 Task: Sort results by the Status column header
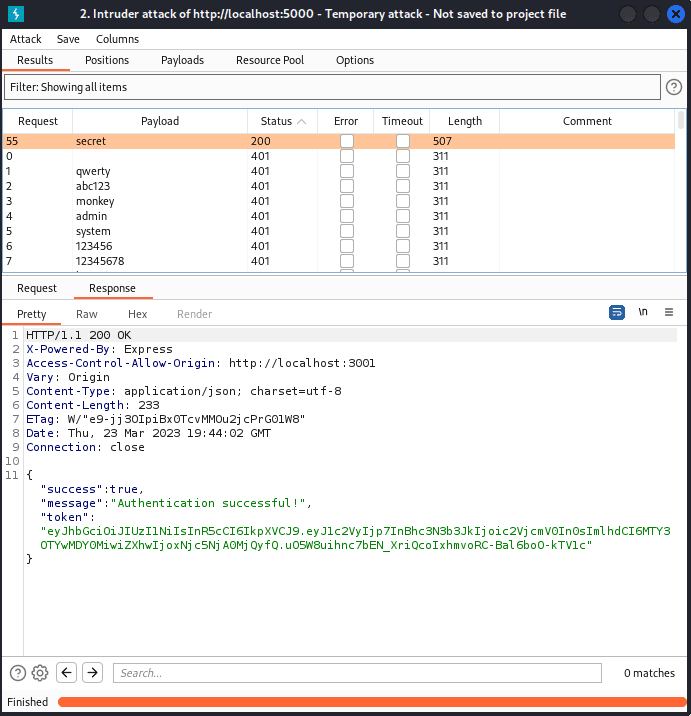point(276,121)
